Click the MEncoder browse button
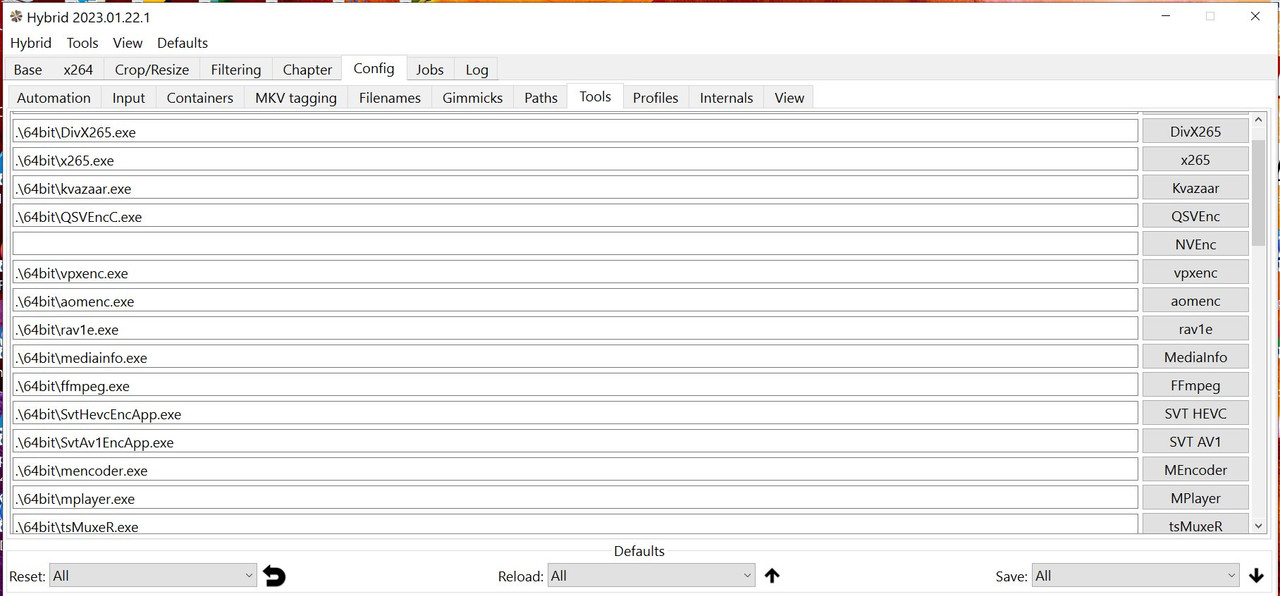The height and width of the screenshot is (596, 1280). (x=1195, y=470)
